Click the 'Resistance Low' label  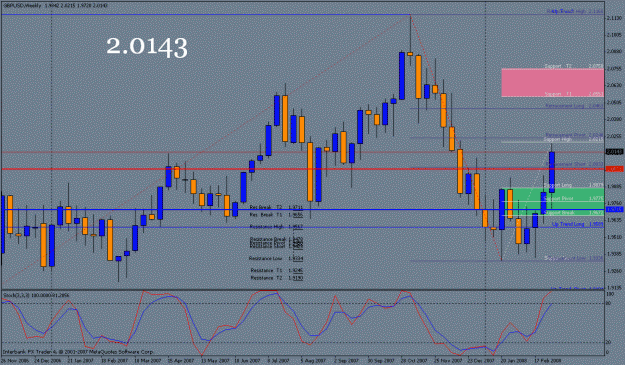click(x=265, y=259)
